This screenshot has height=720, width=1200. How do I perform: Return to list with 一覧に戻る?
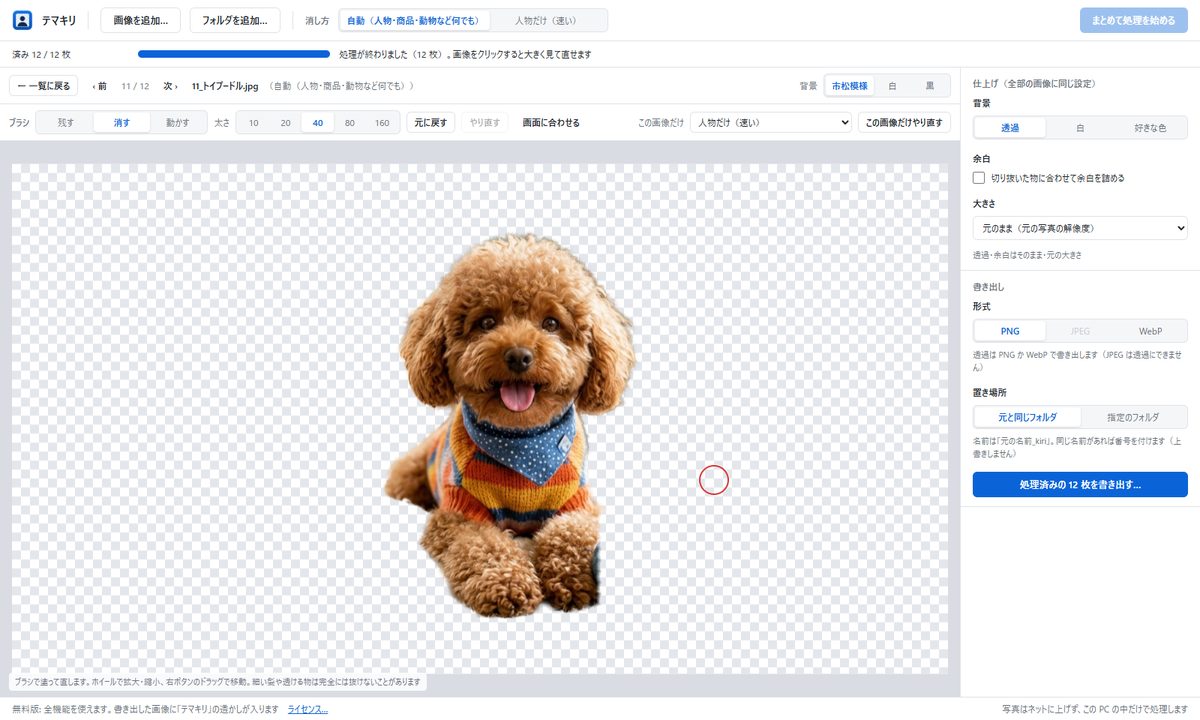44,86
